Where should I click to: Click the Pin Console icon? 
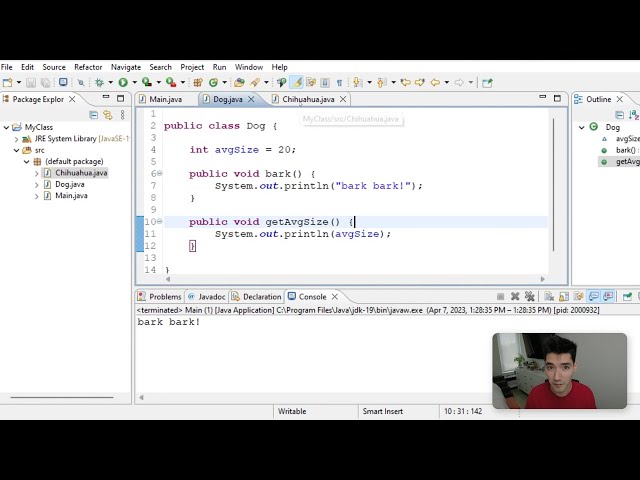click(x=627, y=297)
